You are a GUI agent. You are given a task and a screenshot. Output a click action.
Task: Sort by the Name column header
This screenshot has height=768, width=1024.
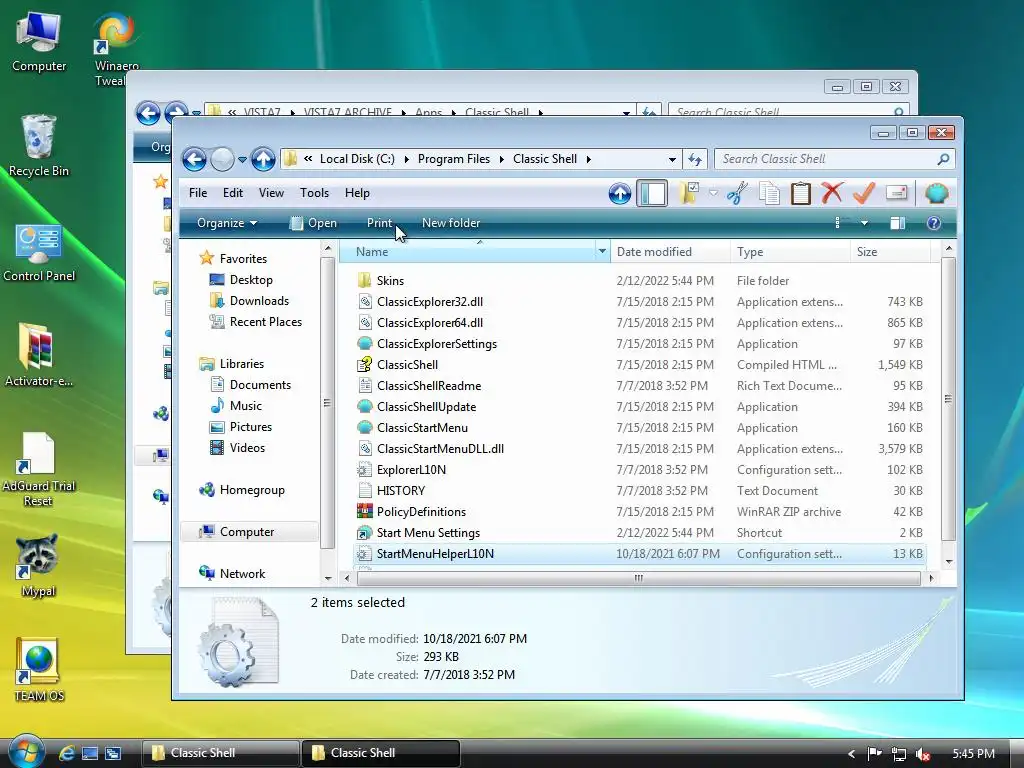point(467,251)
